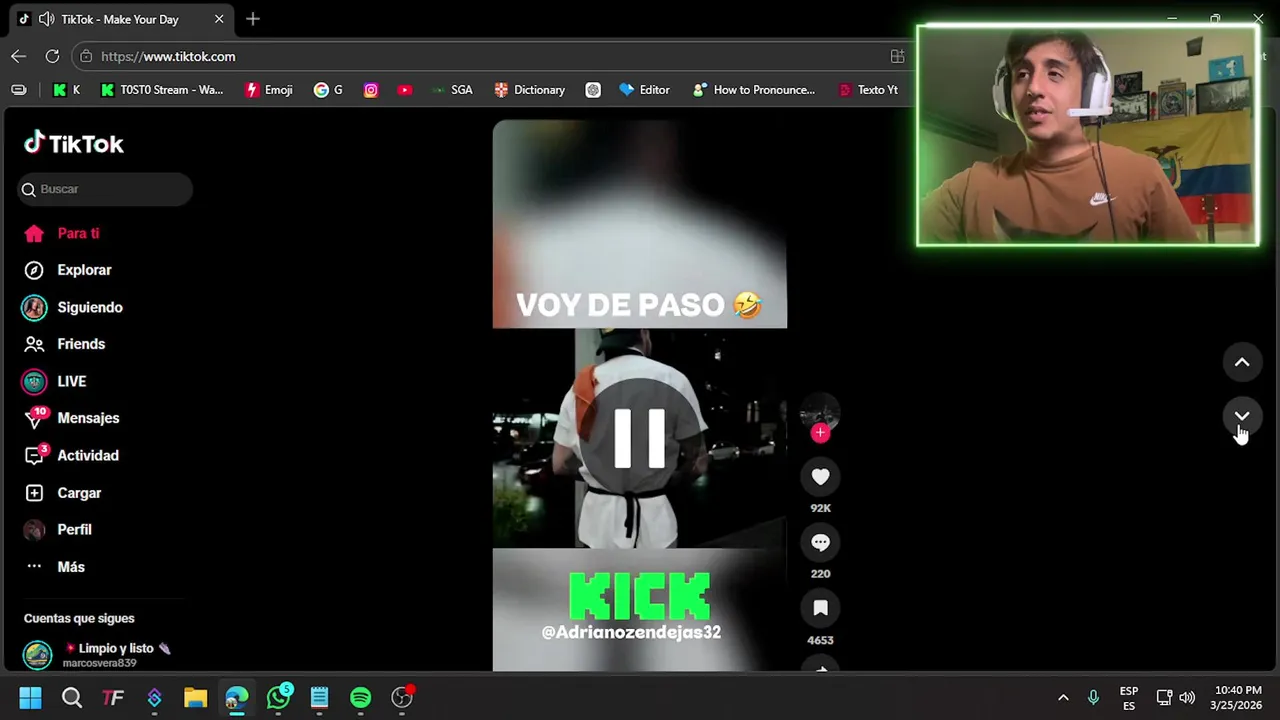1280x720 pixels.
Task: Open WhatsApp from the taskbar
Action: pos(279,698)
